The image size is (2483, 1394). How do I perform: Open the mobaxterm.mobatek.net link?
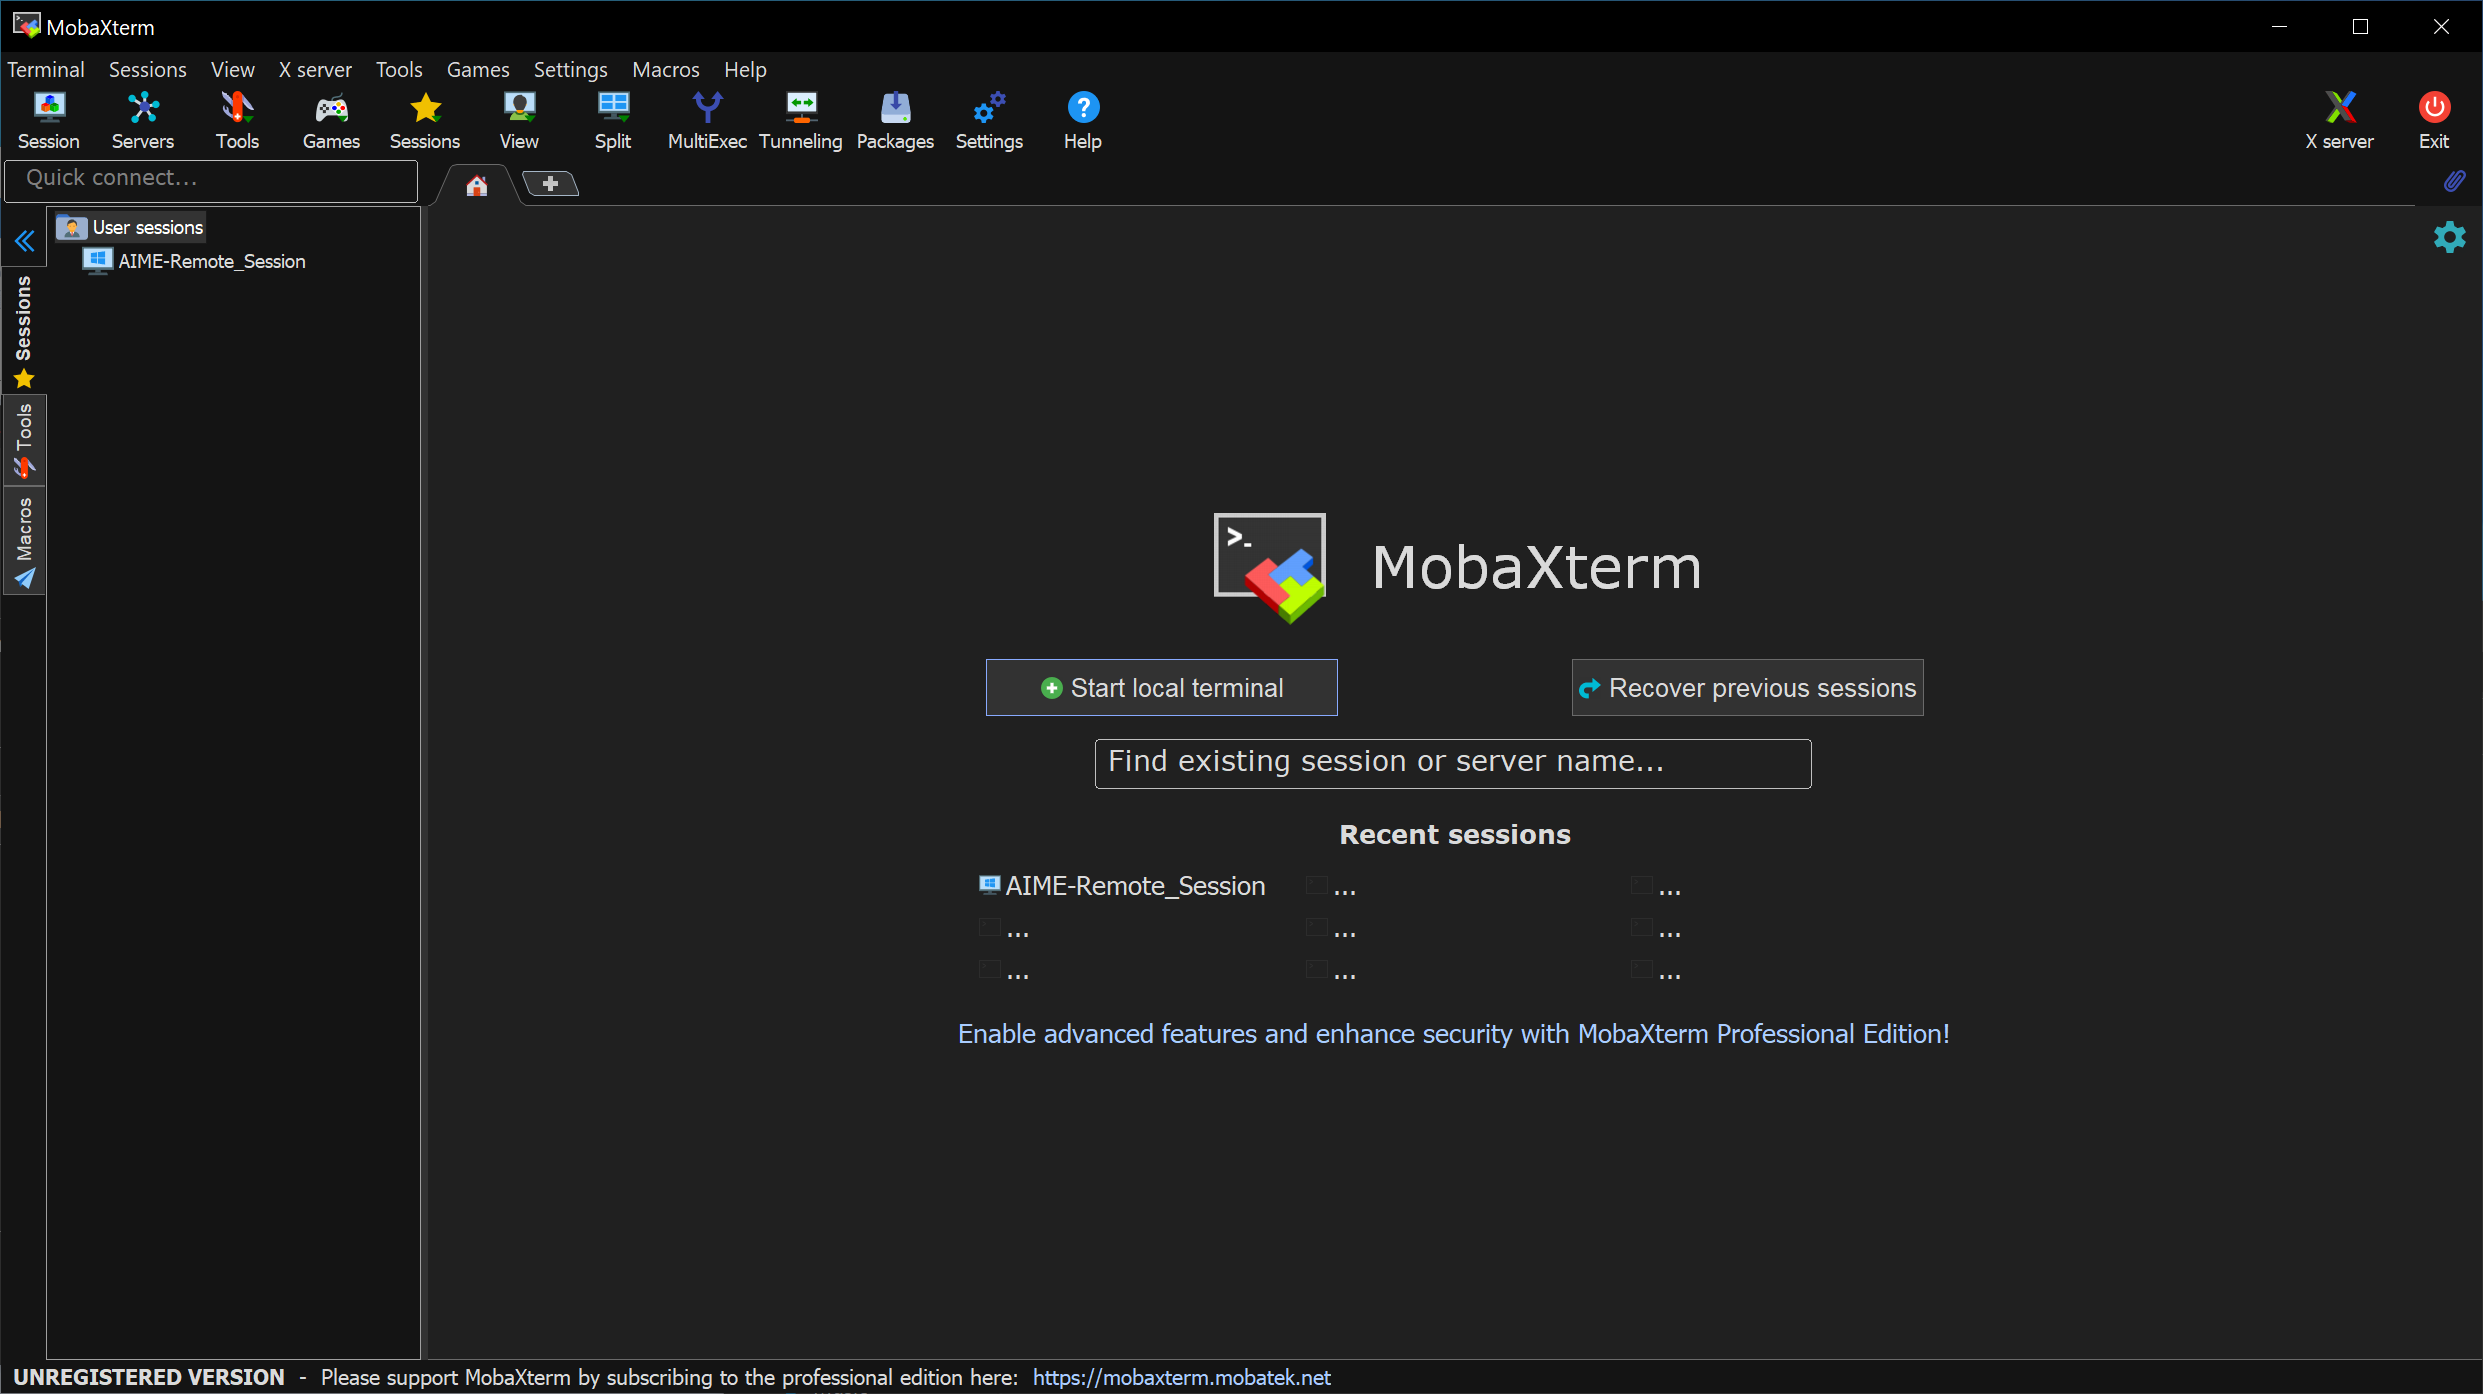point(1181,1377)
